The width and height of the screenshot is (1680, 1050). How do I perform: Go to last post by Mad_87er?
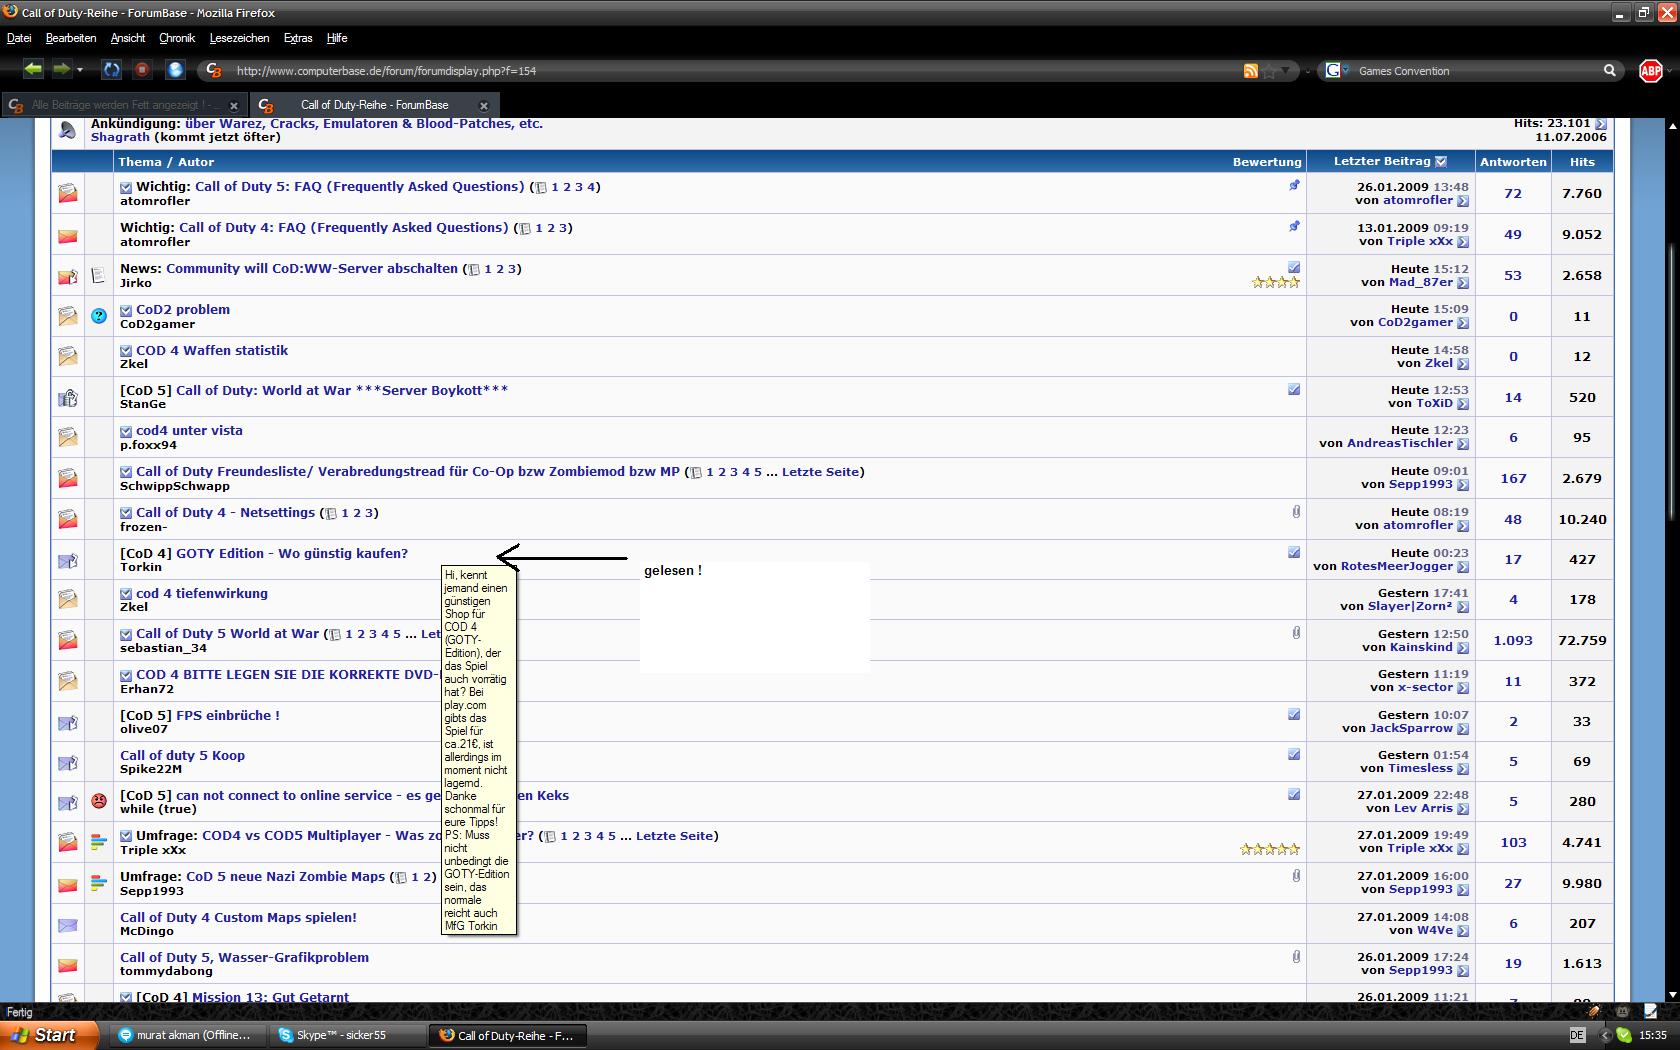click(x=1463, y=283)
